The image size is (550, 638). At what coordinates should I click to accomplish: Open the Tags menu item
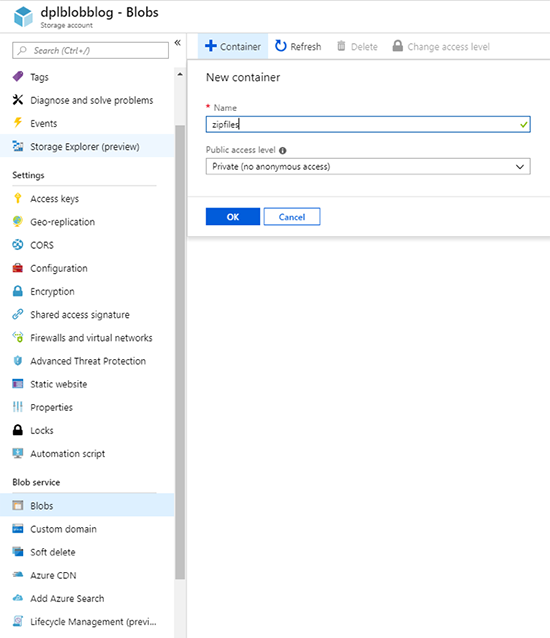tap(39, 77)
